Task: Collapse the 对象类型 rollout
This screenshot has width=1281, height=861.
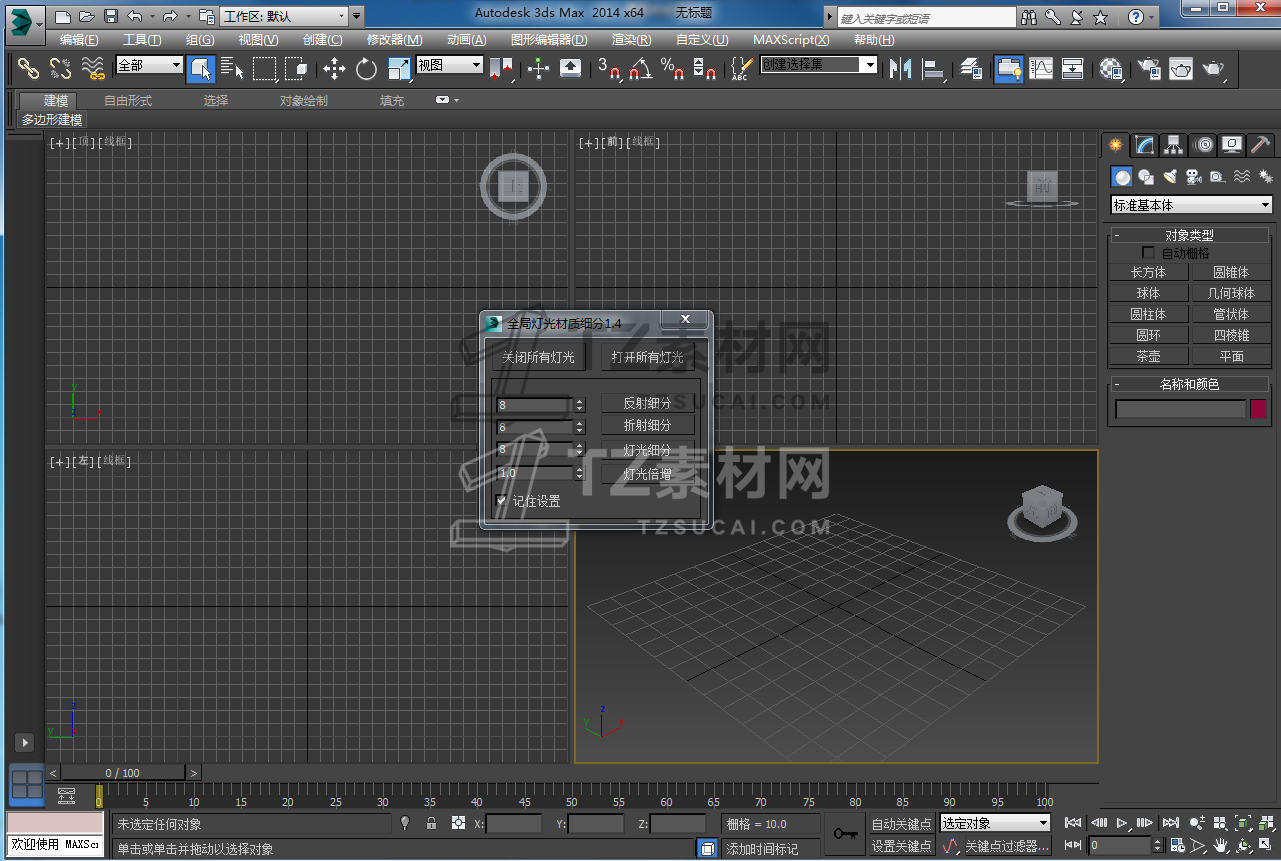Action: coord(1189,235)
